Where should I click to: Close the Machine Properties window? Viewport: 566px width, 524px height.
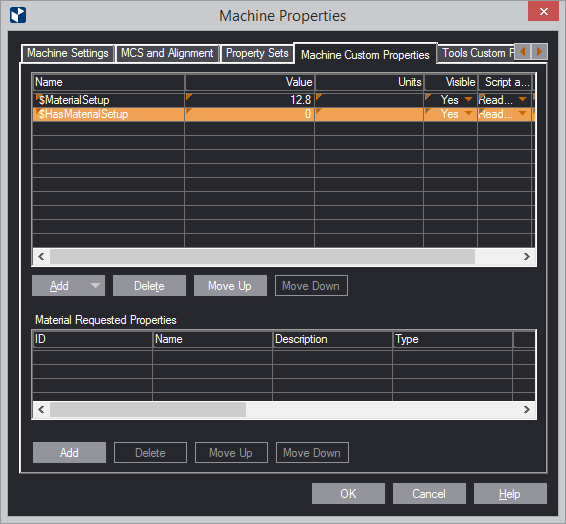pyautogui.click(x=543, y=12)
